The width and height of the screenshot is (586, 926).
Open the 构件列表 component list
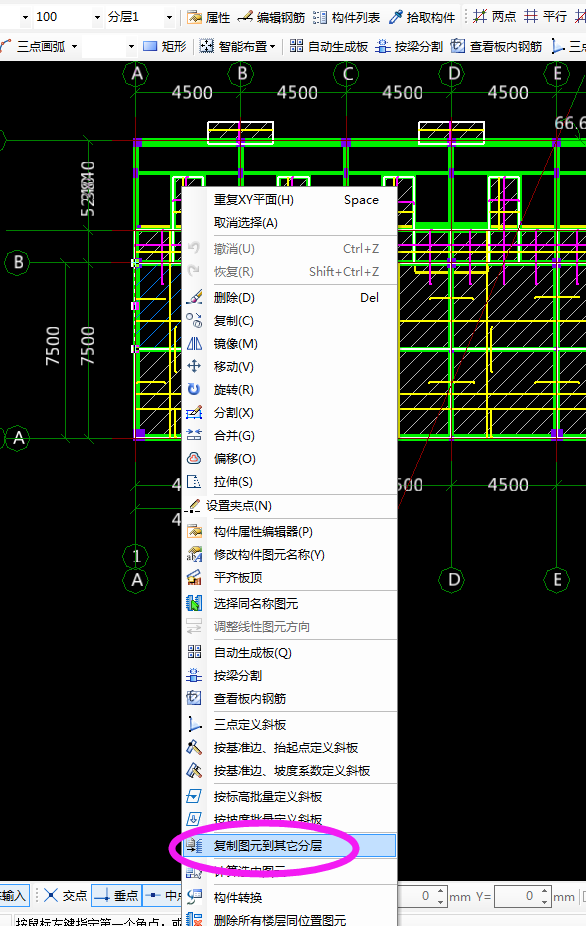(347, 17)
